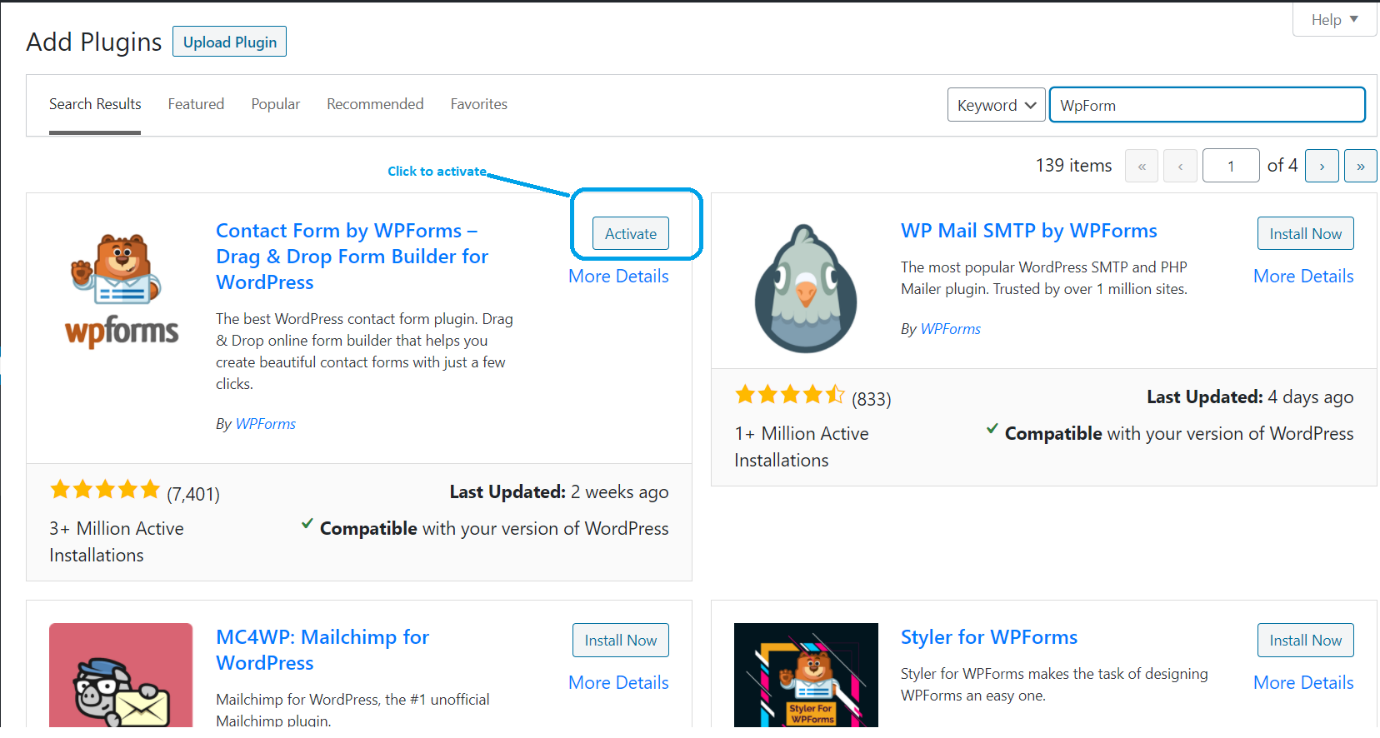This screenshot has width=1380, height=738.
Task: Go to the last page of results
Action: tap(1361, 166)
